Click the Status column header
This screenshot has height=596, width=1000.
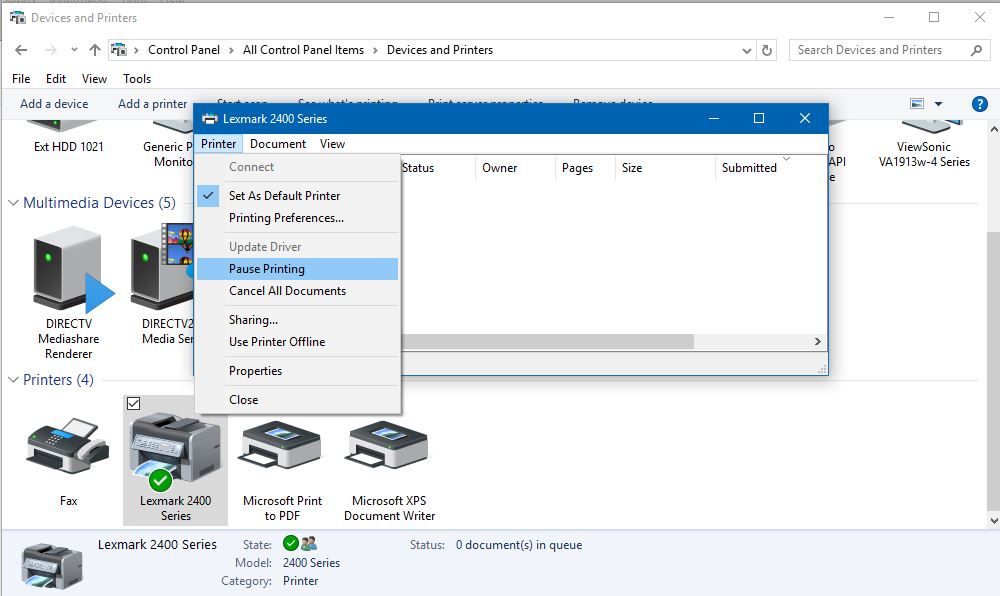(438, 168)
